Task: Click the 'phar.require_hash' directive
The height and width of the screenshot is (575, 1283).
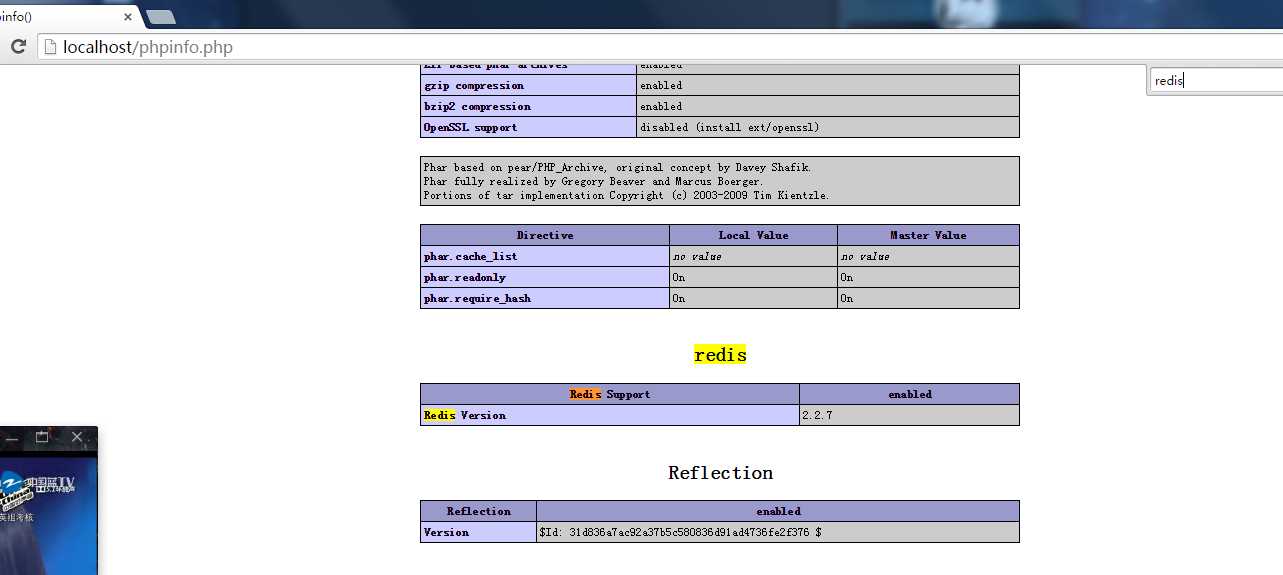Action: (x=545, y=299)
